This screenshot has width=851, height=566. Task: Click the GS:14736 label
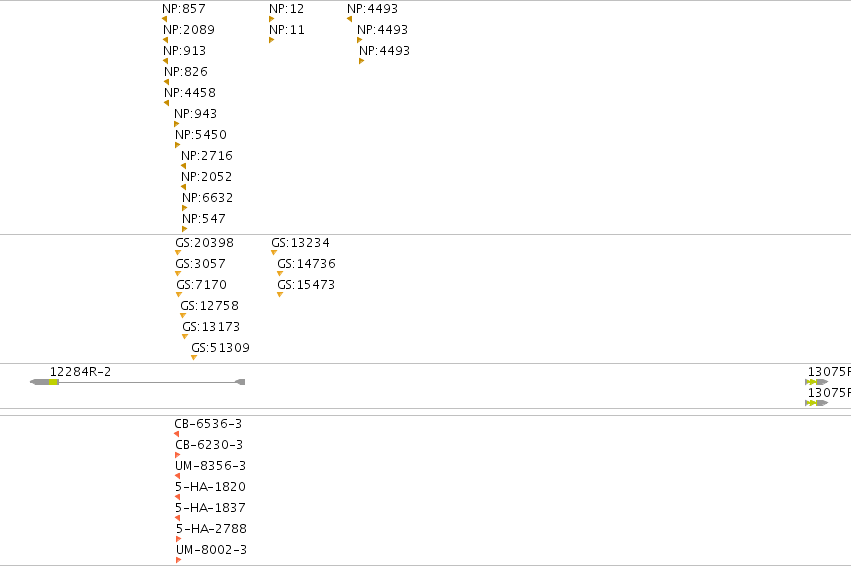[307, 264]
